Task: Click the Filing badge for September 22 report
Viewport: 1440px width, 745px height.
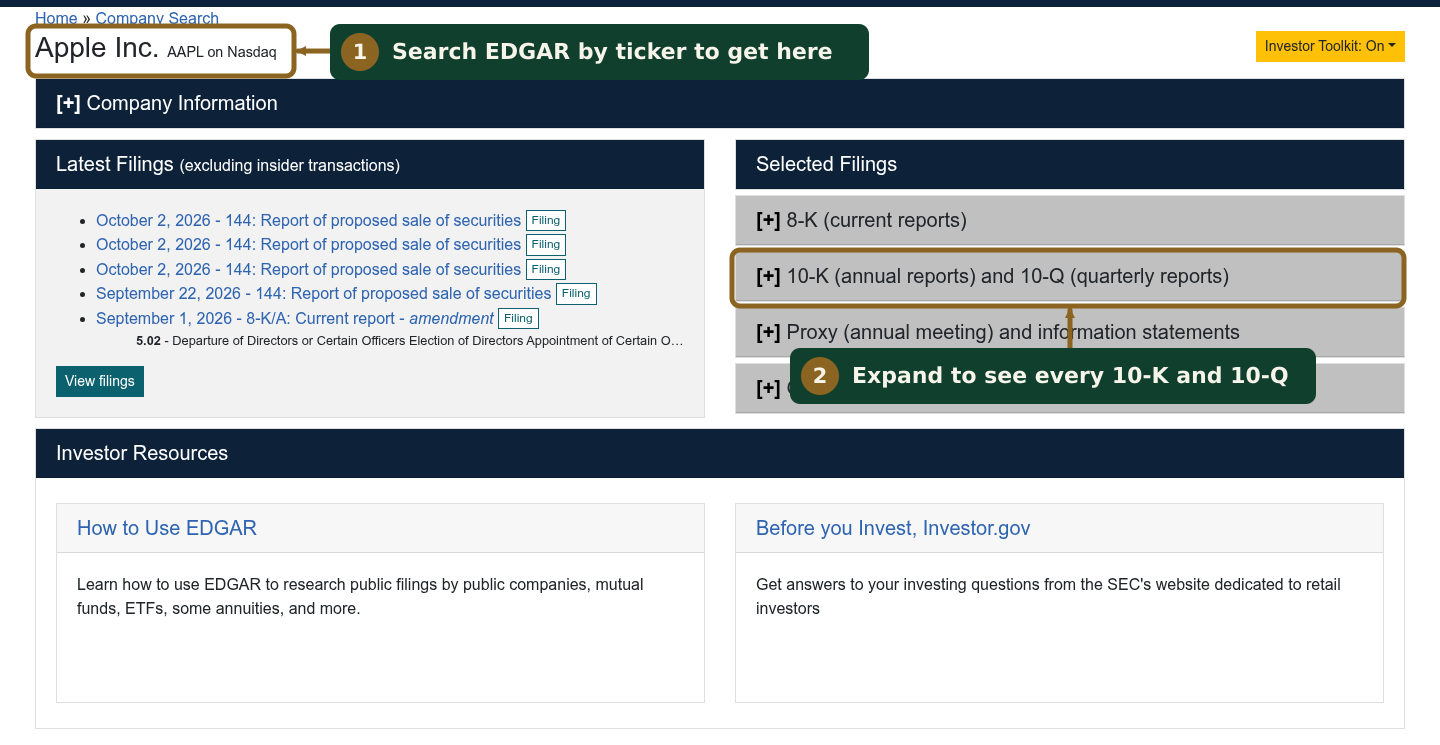Action: click(x=576, y=294)
